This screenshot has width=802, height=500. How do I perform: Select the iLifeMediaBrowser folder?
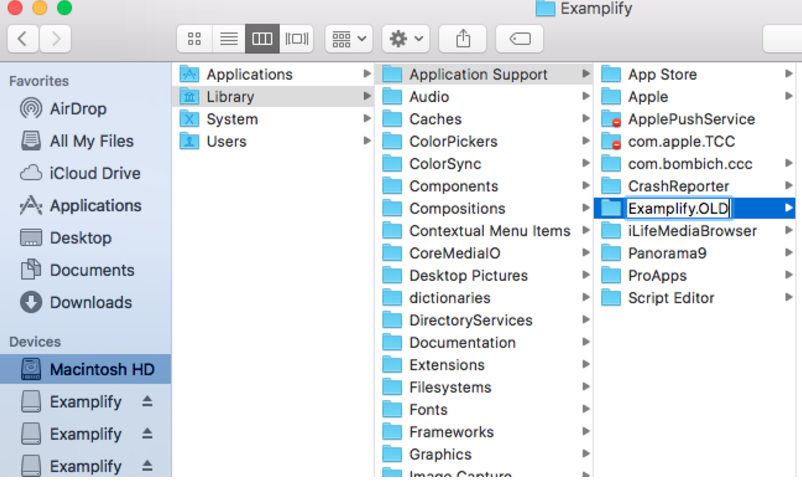pos(696,231)
